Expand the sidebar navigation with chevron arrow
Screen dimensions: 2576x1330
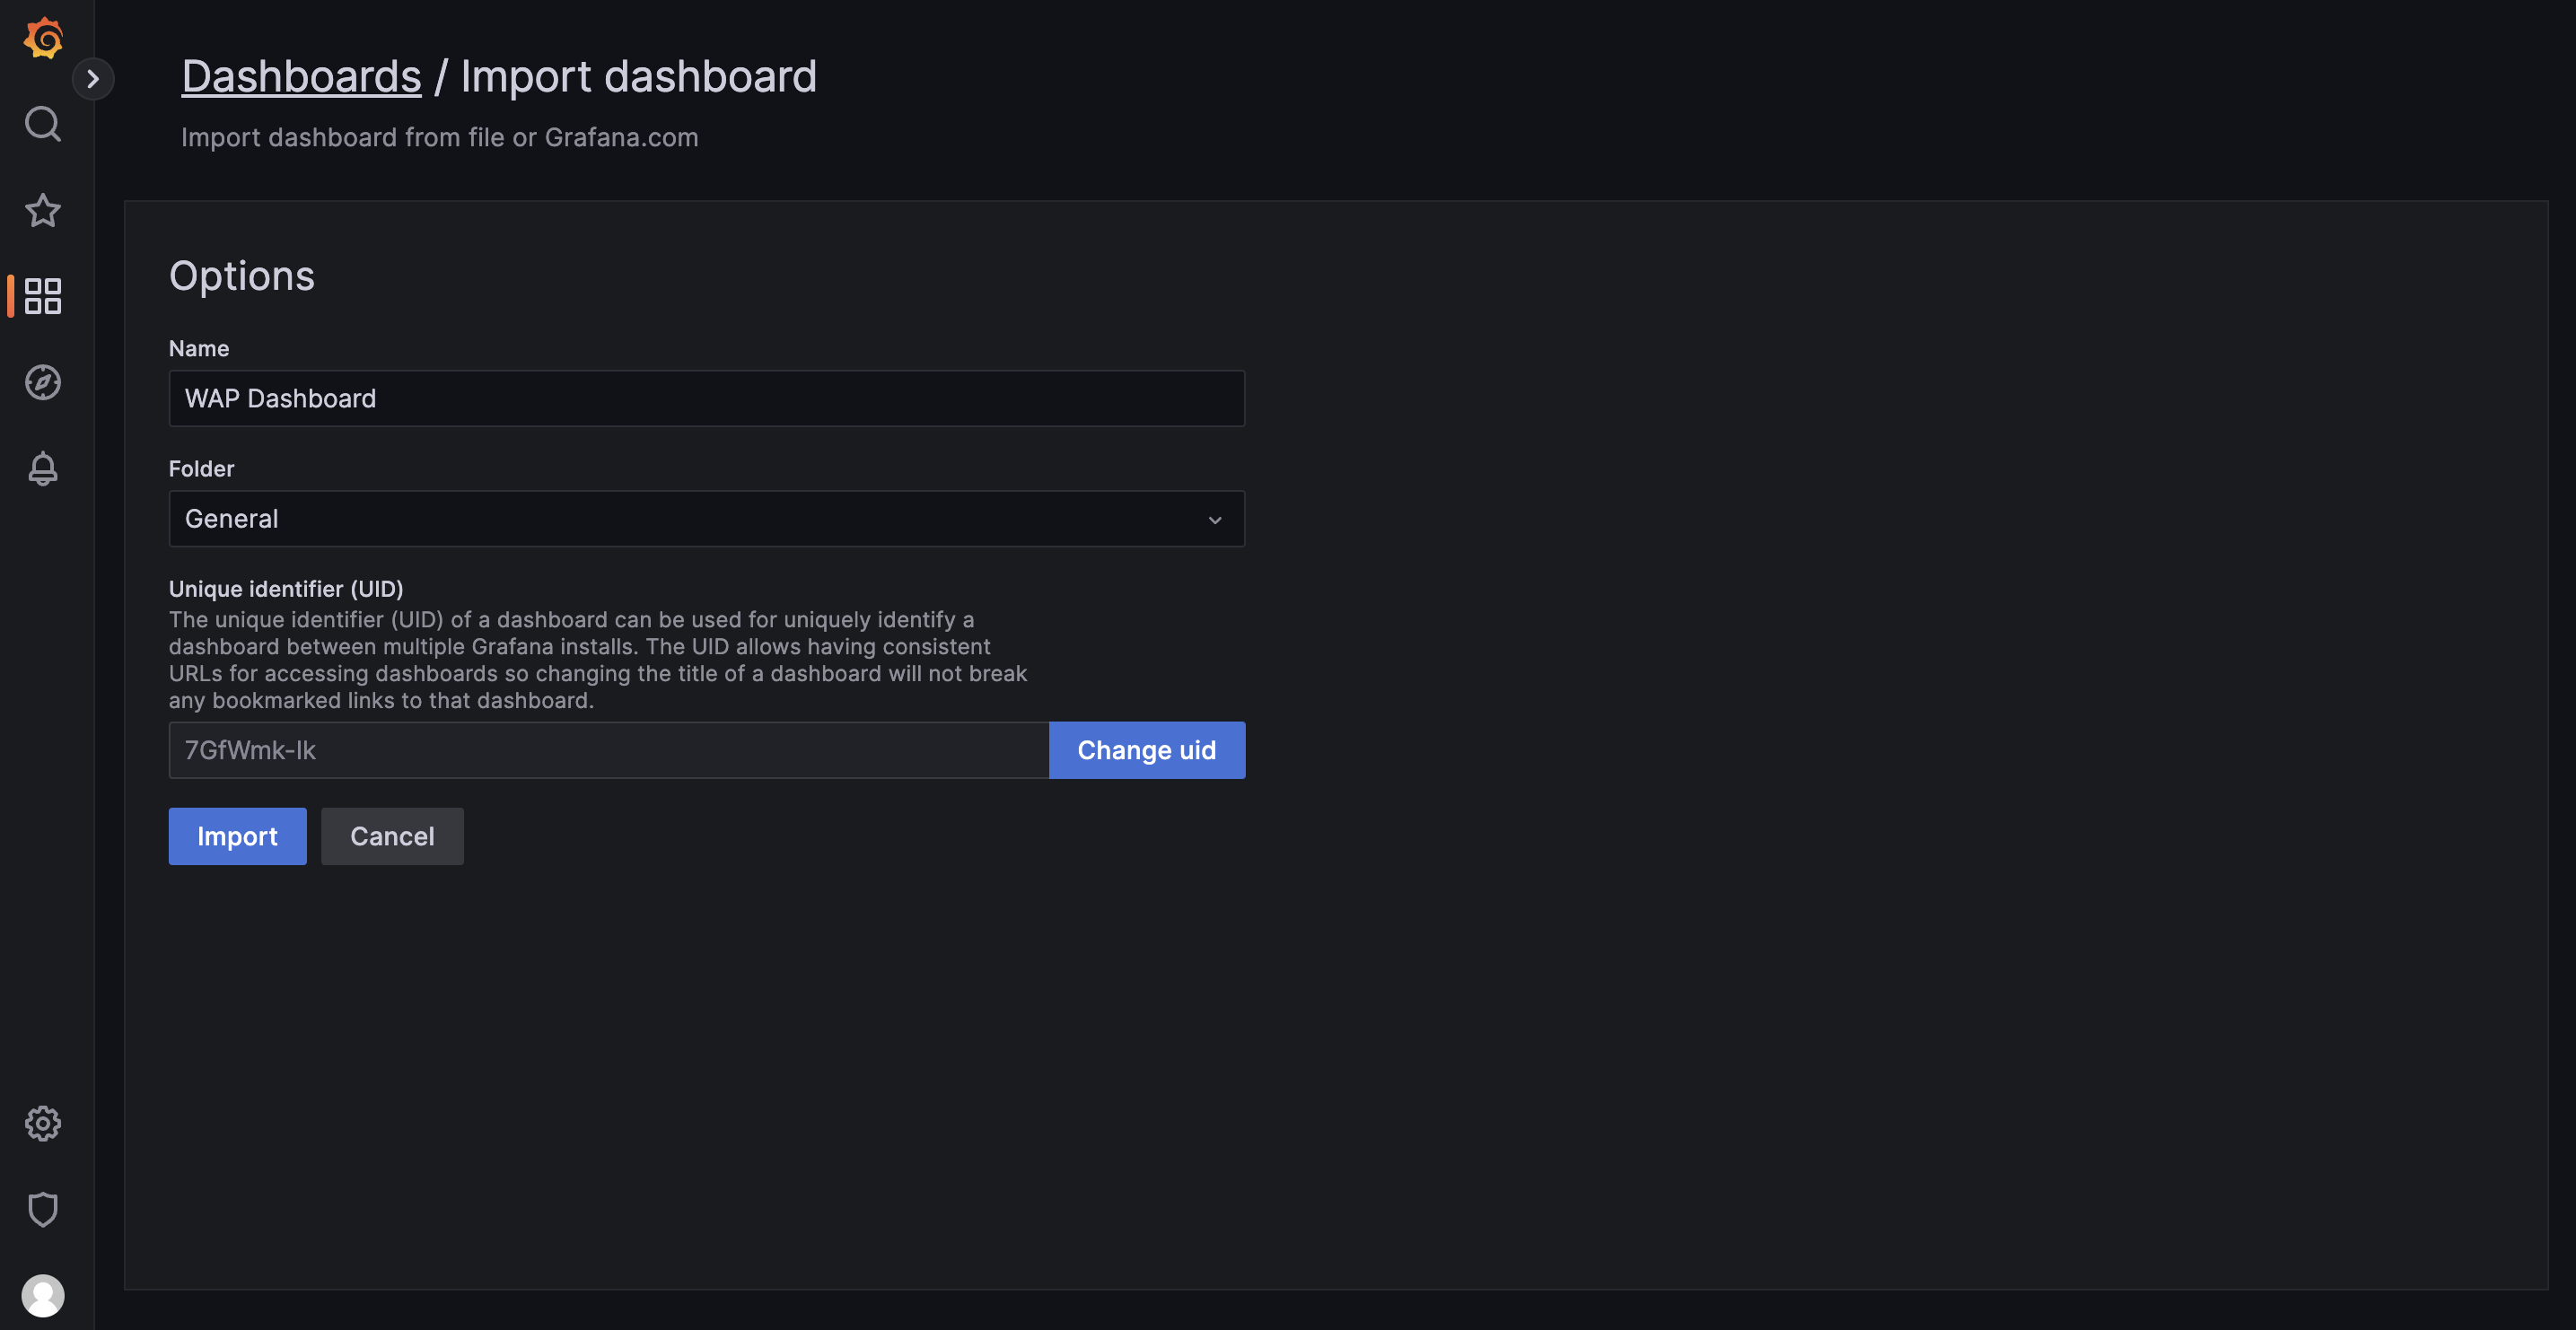tap(93, 79)
